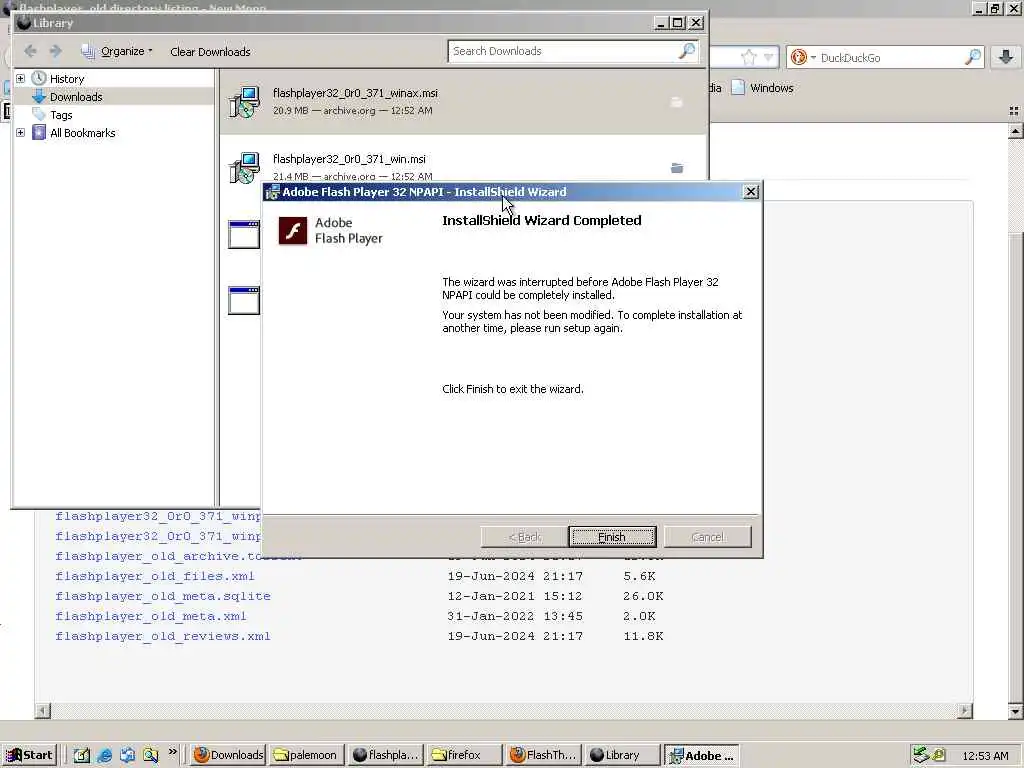The width and height of the screenshot is (1024, 768).
Task: Expand the History tree node
Action: click(20, 78)
